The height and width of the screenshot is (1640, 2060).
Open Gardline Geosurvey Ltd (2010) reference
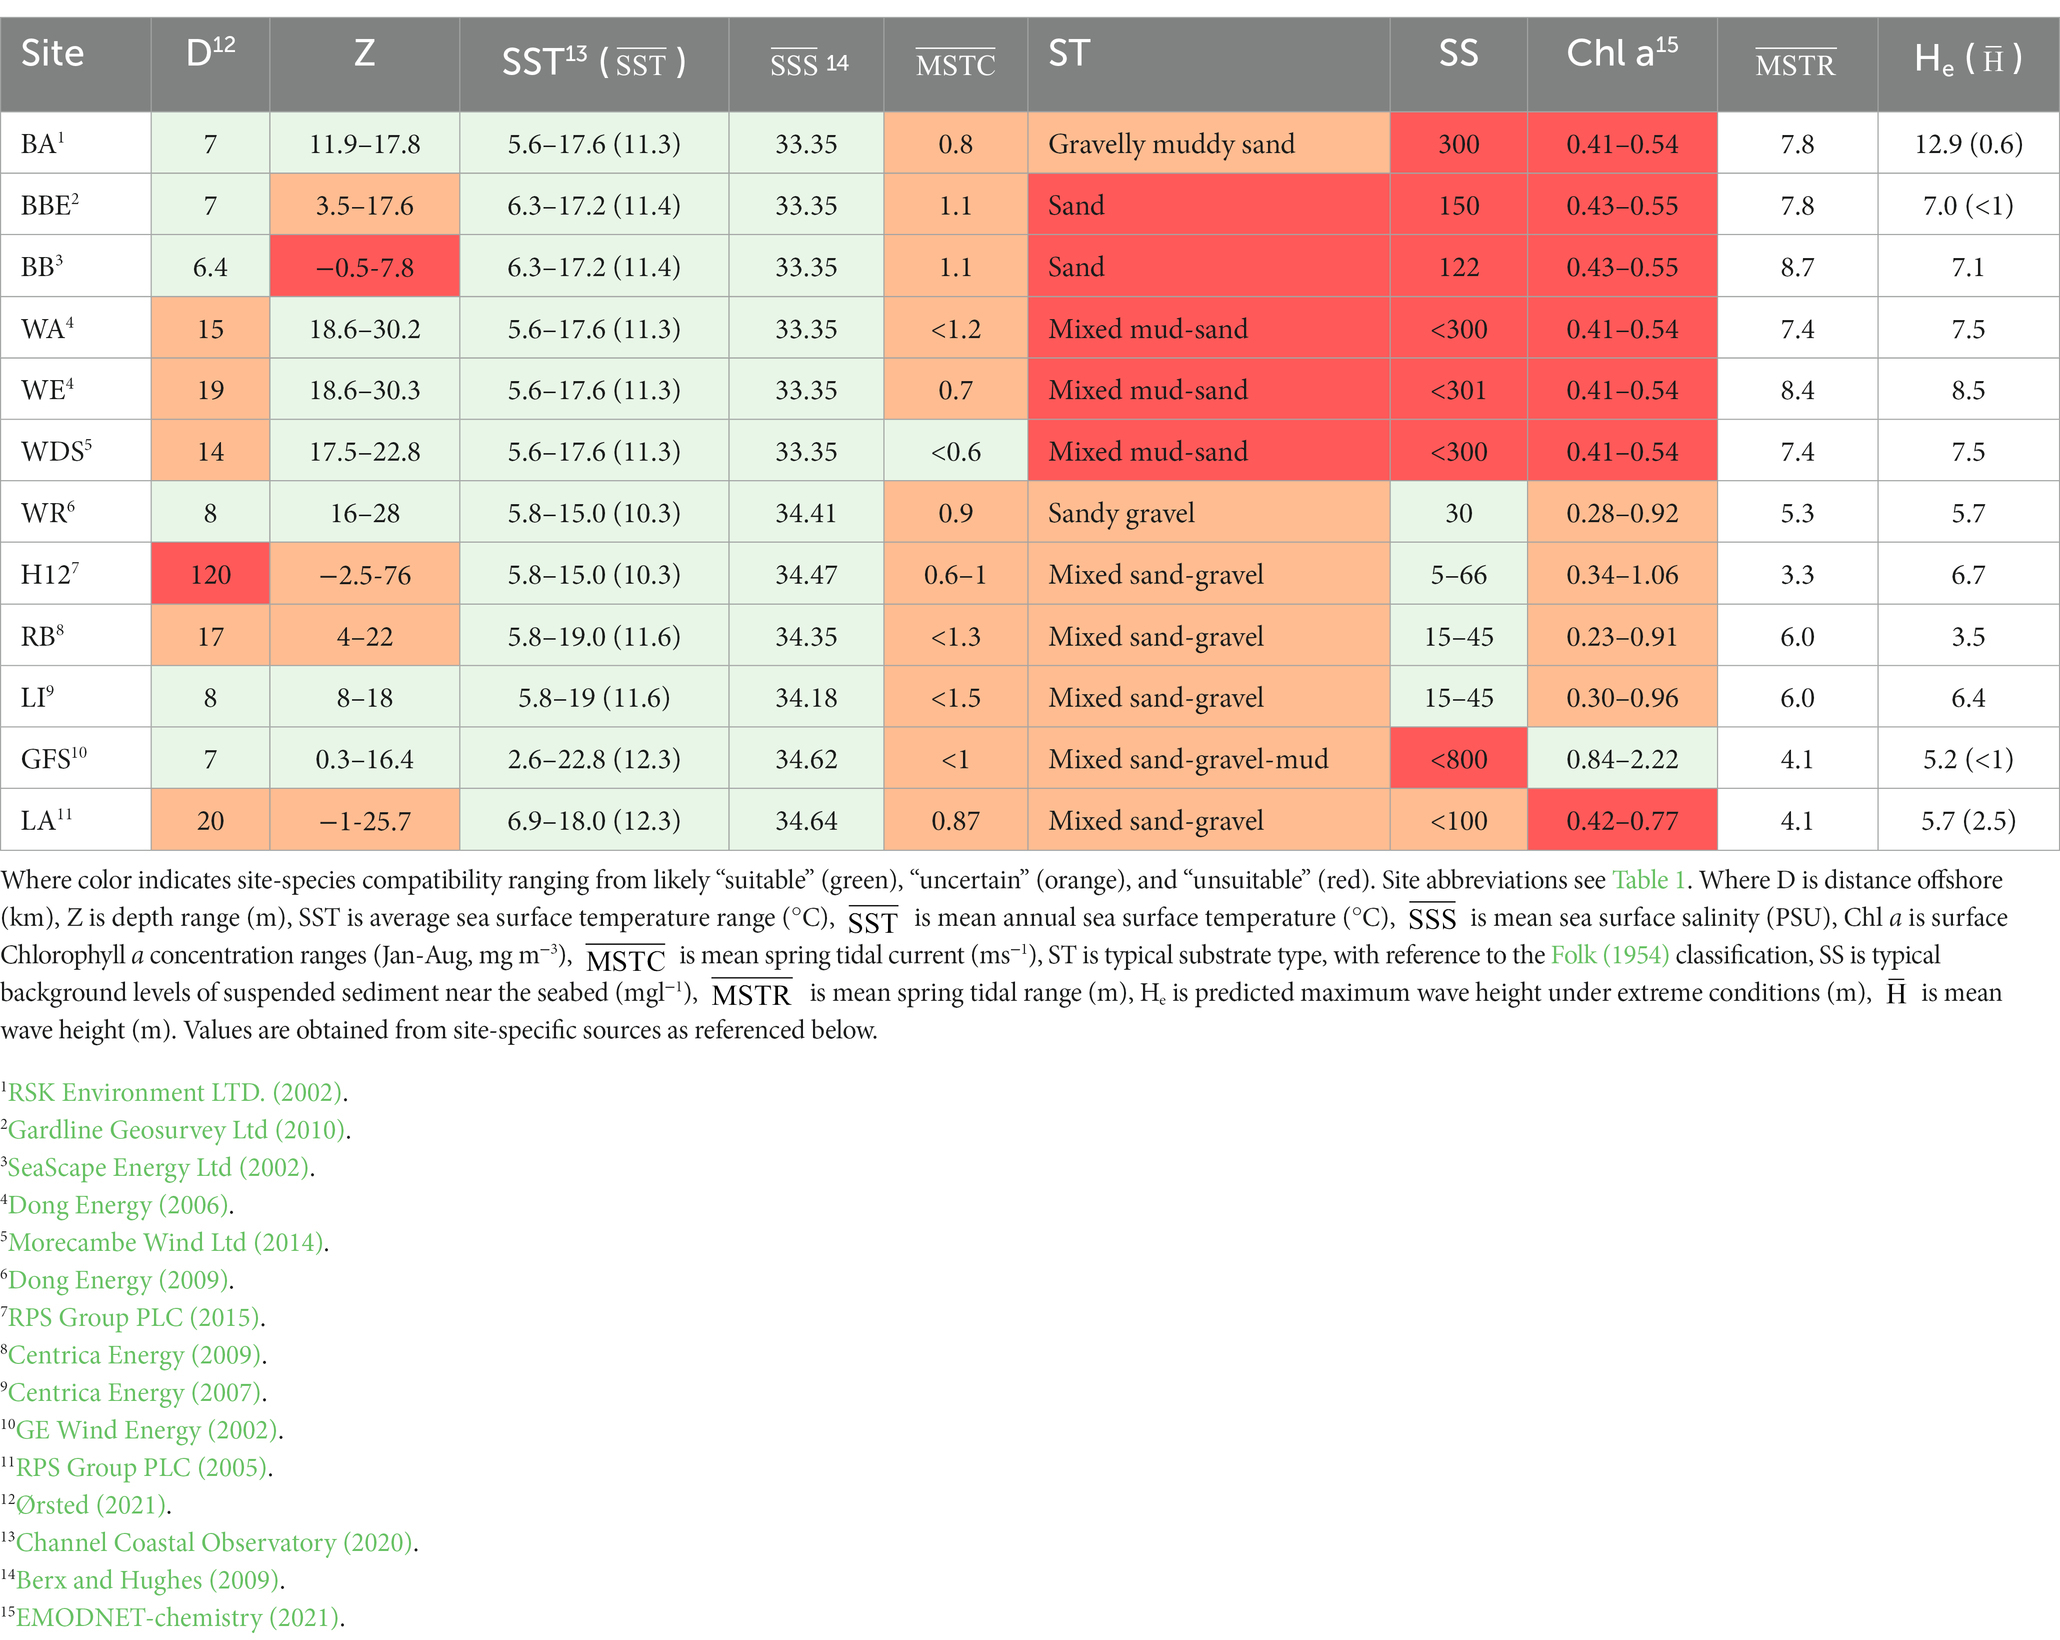click(x=177, y=1130)
